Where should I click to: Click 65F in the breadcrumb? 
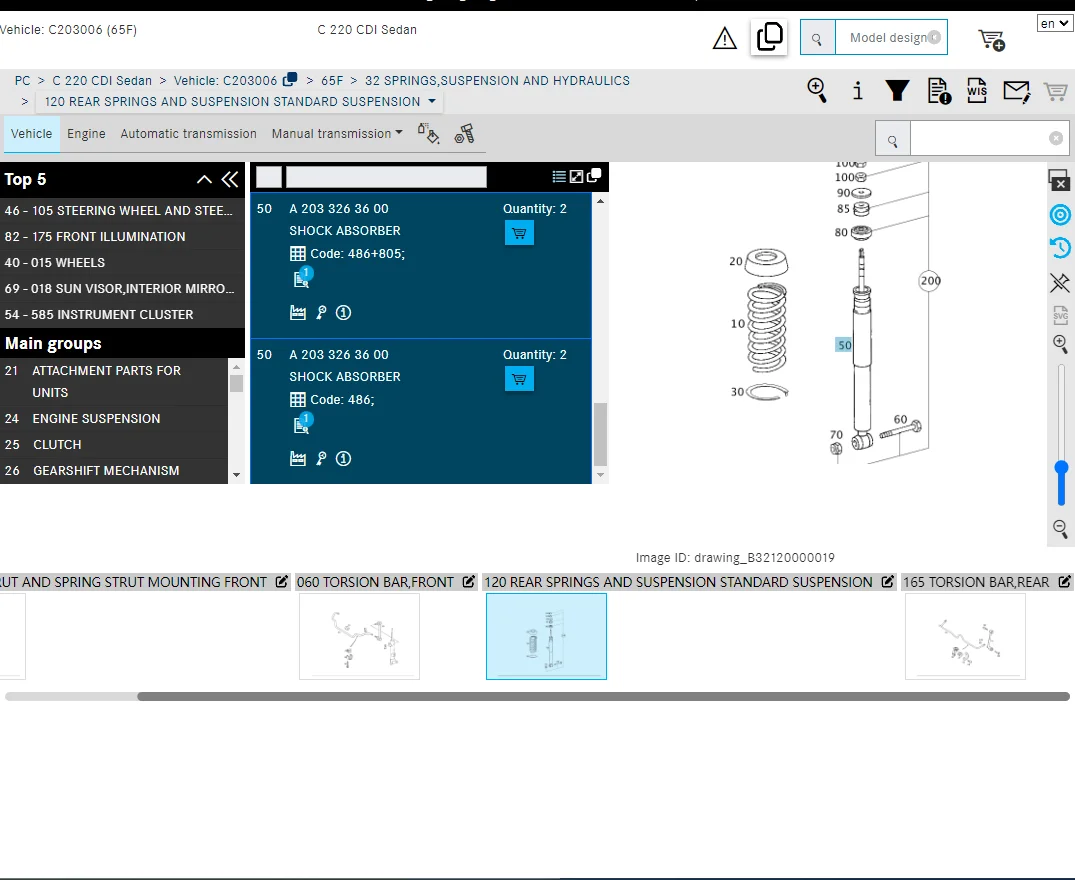pos(333,81)
